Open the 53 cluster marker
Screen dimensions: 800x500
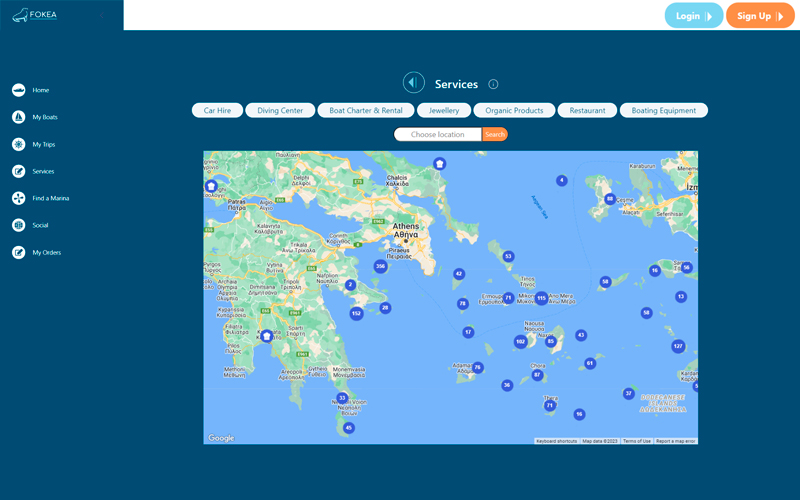click(508, 256)
